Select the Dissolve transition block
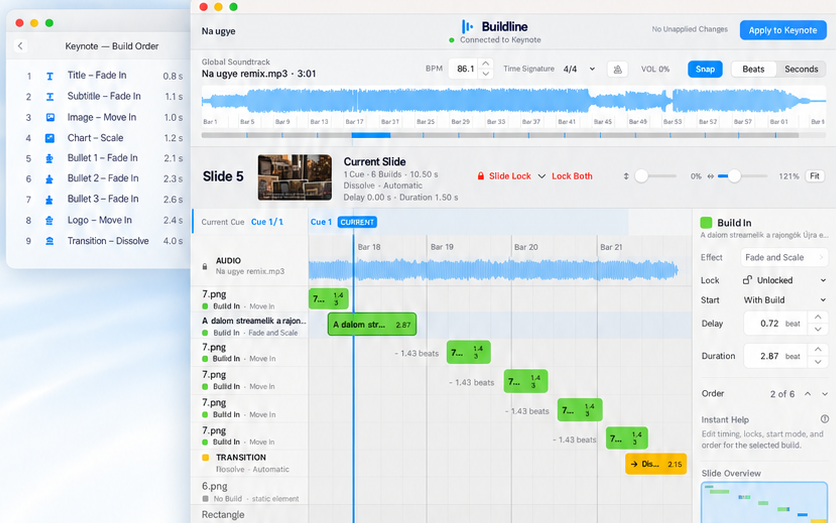 tap(656, 464)
